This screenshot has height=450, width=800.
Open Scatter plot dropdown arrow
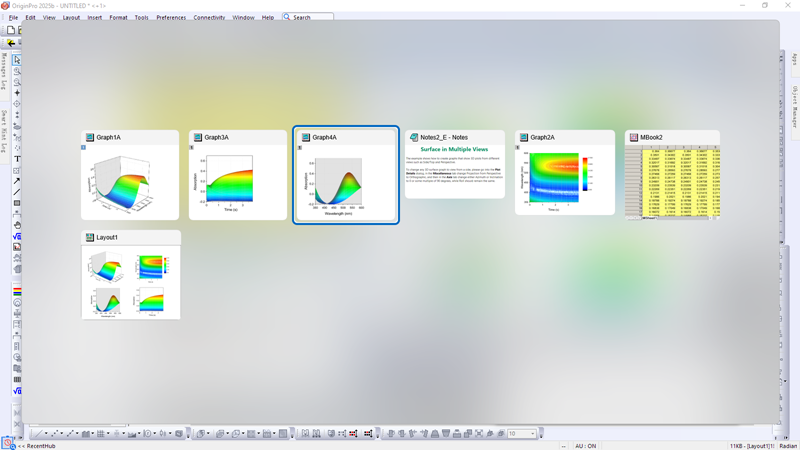pos(62,434)
